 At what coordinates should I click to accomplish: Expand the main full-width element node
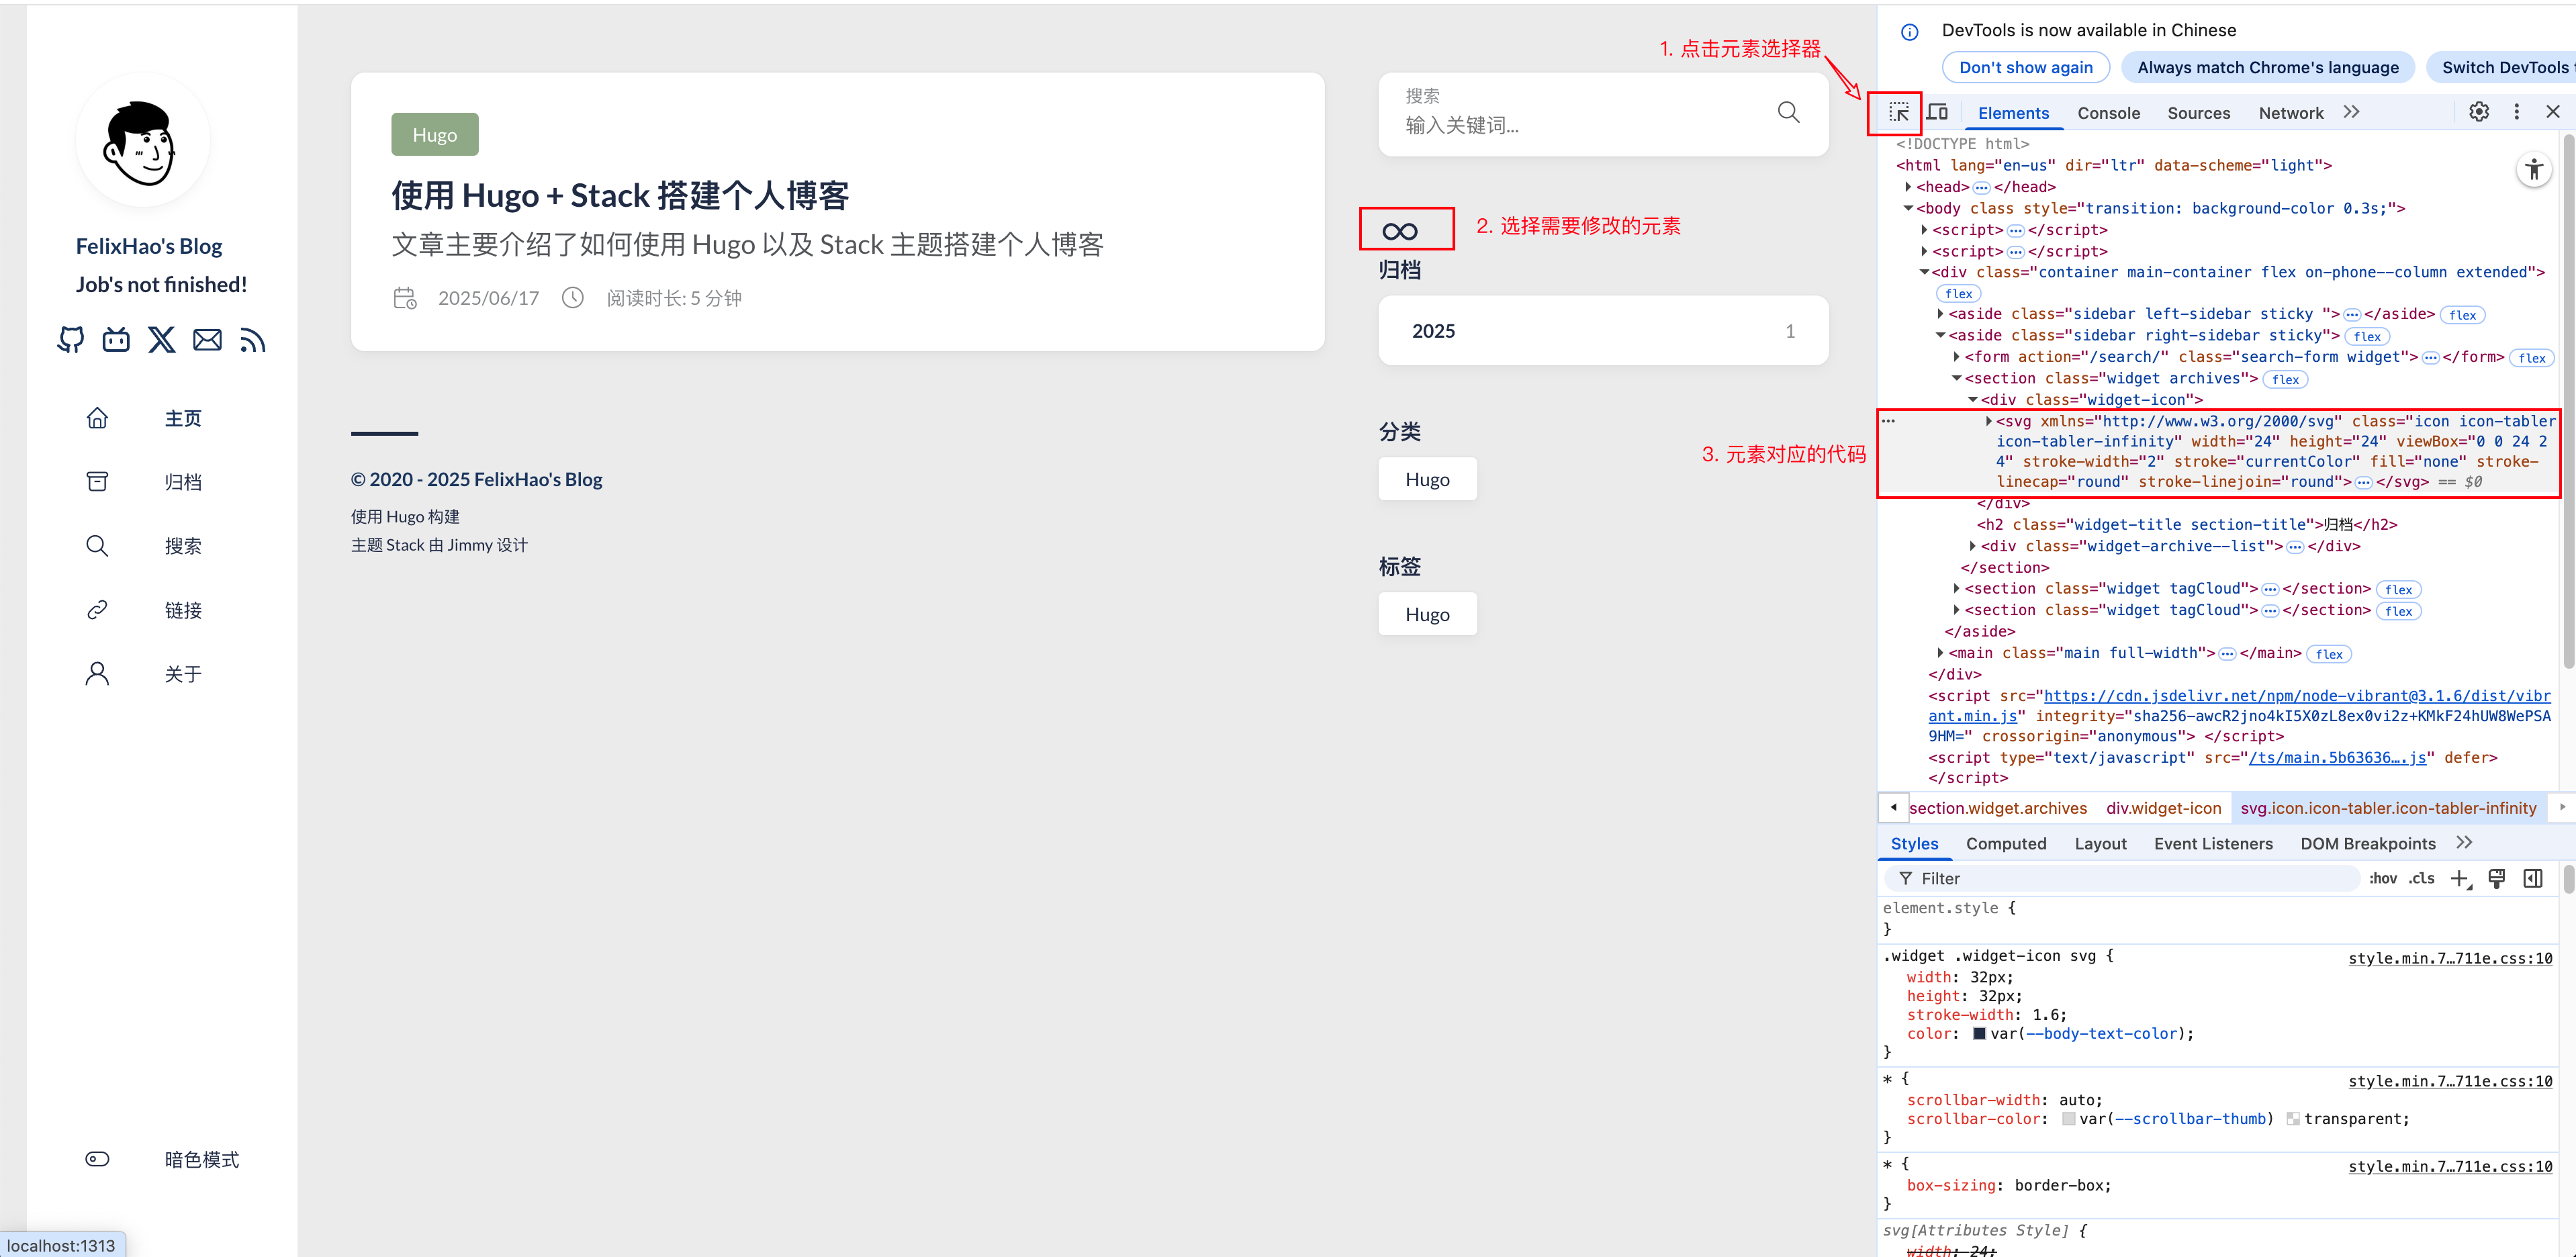1940,653
